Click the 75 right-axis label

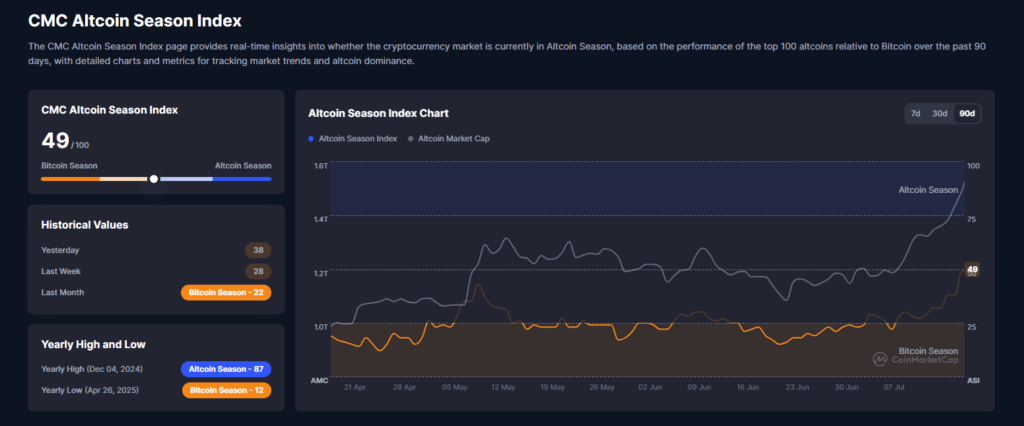971,220
